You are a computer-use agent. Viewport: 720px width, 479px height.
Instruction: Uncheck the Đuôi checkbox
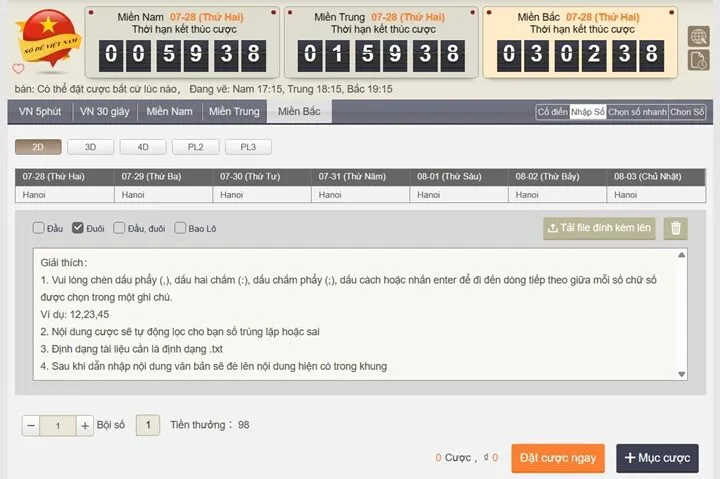click(78, 228)
